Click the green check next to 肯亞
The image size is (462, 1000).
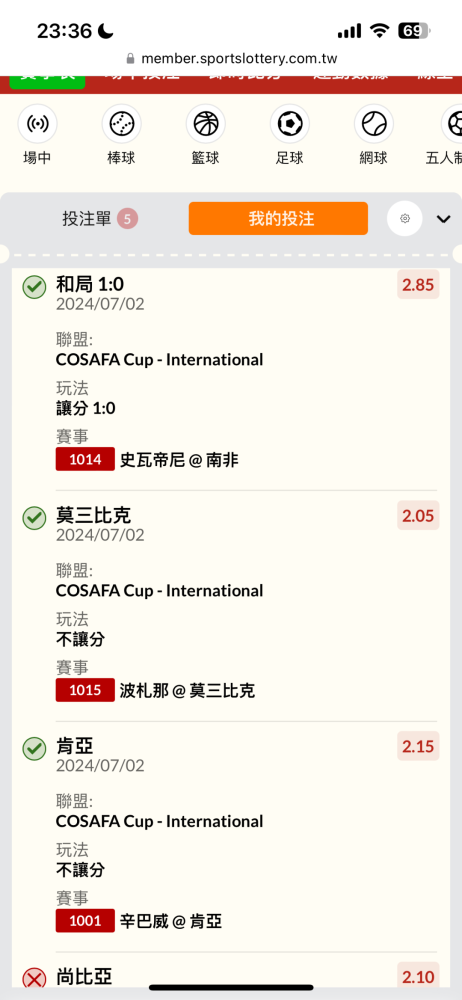34,749
